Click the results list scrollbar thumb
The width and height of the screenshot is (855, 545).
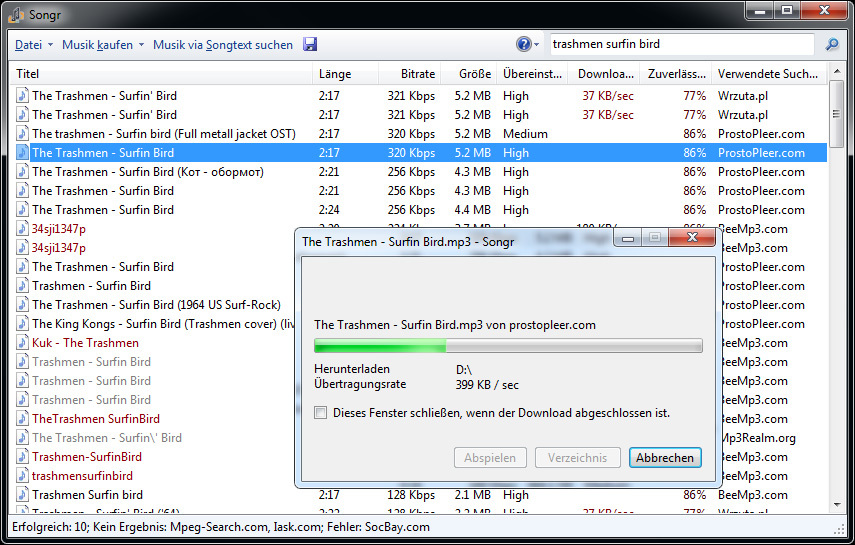click(x=836, y=114)
